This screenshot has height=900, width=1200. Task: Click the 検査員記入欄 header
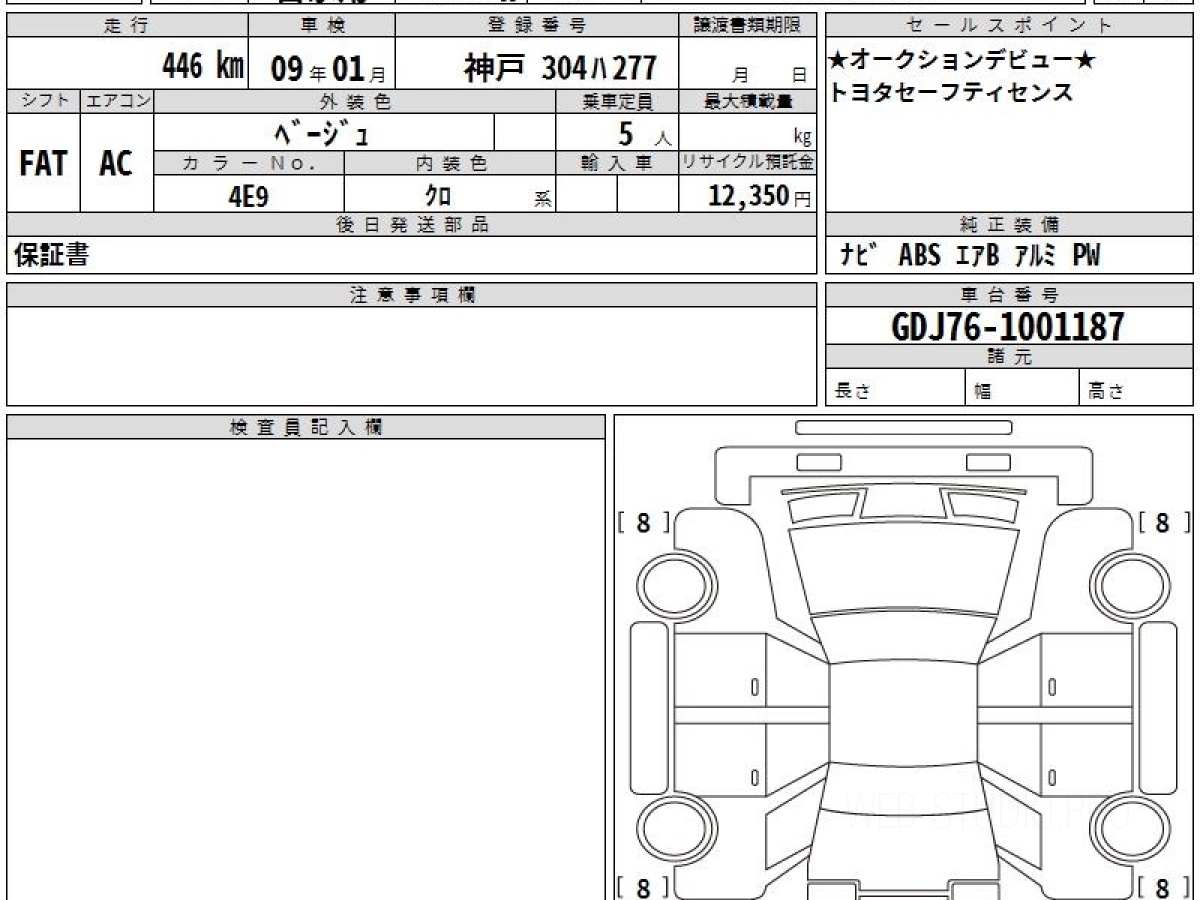click(306, 427)
